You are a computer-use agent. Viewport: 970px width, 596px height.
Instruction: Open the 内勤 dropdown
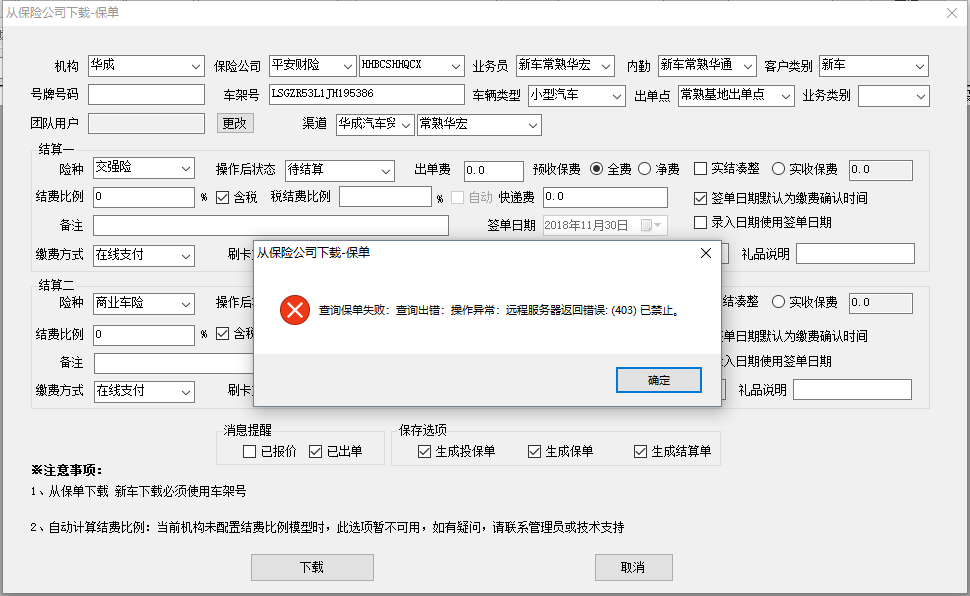(707, 66)
